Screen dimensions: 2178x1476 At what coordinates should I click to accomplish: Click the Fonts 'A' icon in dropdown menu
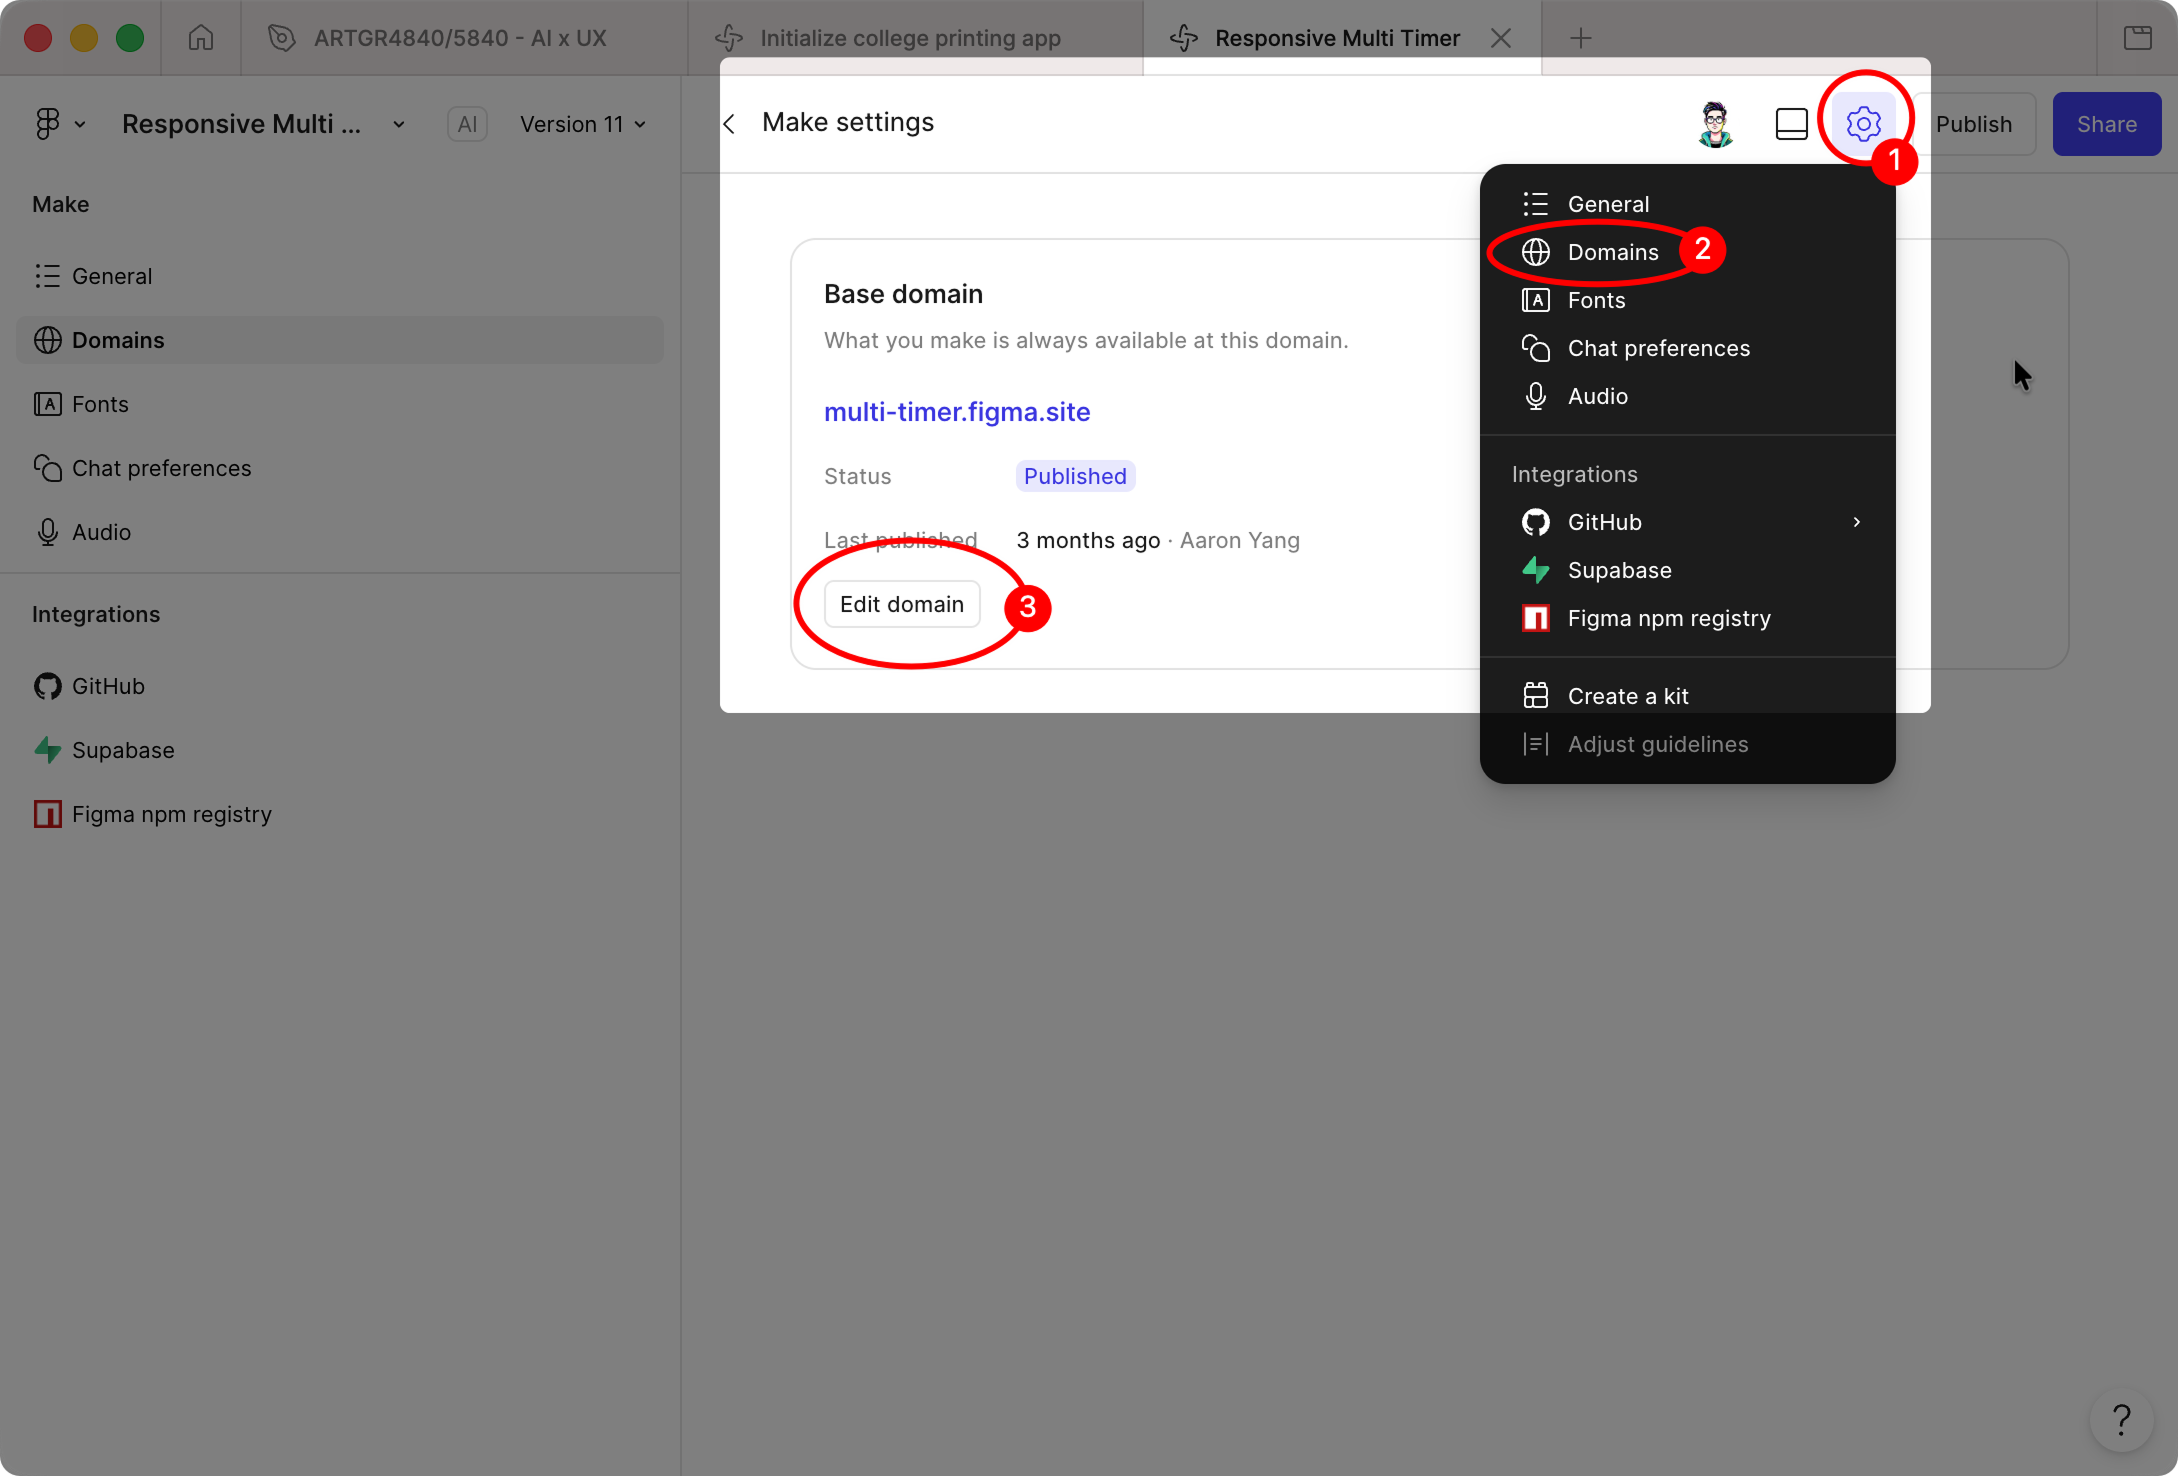[x=1536, y=300]
